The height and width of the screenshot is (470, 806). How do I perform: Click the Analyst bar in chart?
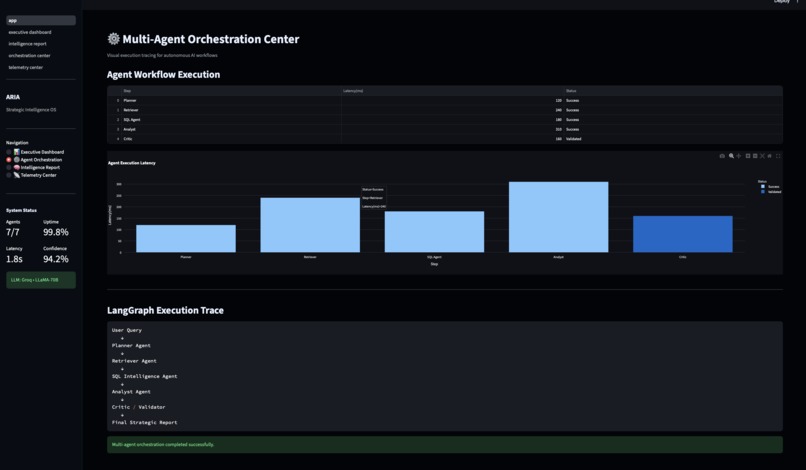[x=558, y=217]
